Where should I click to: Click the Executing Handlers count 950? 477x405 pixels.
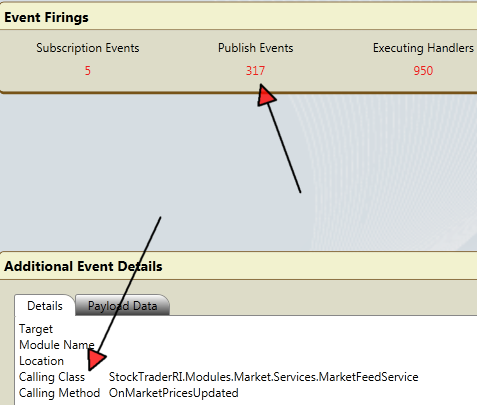(423, 71)
